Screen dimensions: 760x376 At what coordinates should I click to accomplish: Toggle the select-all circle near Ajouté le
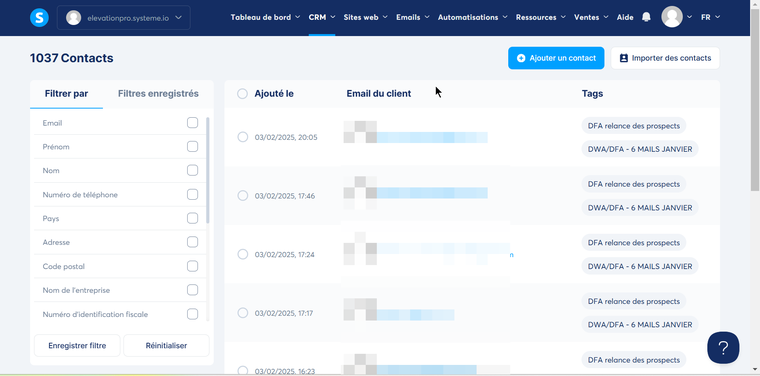[243, 94]
